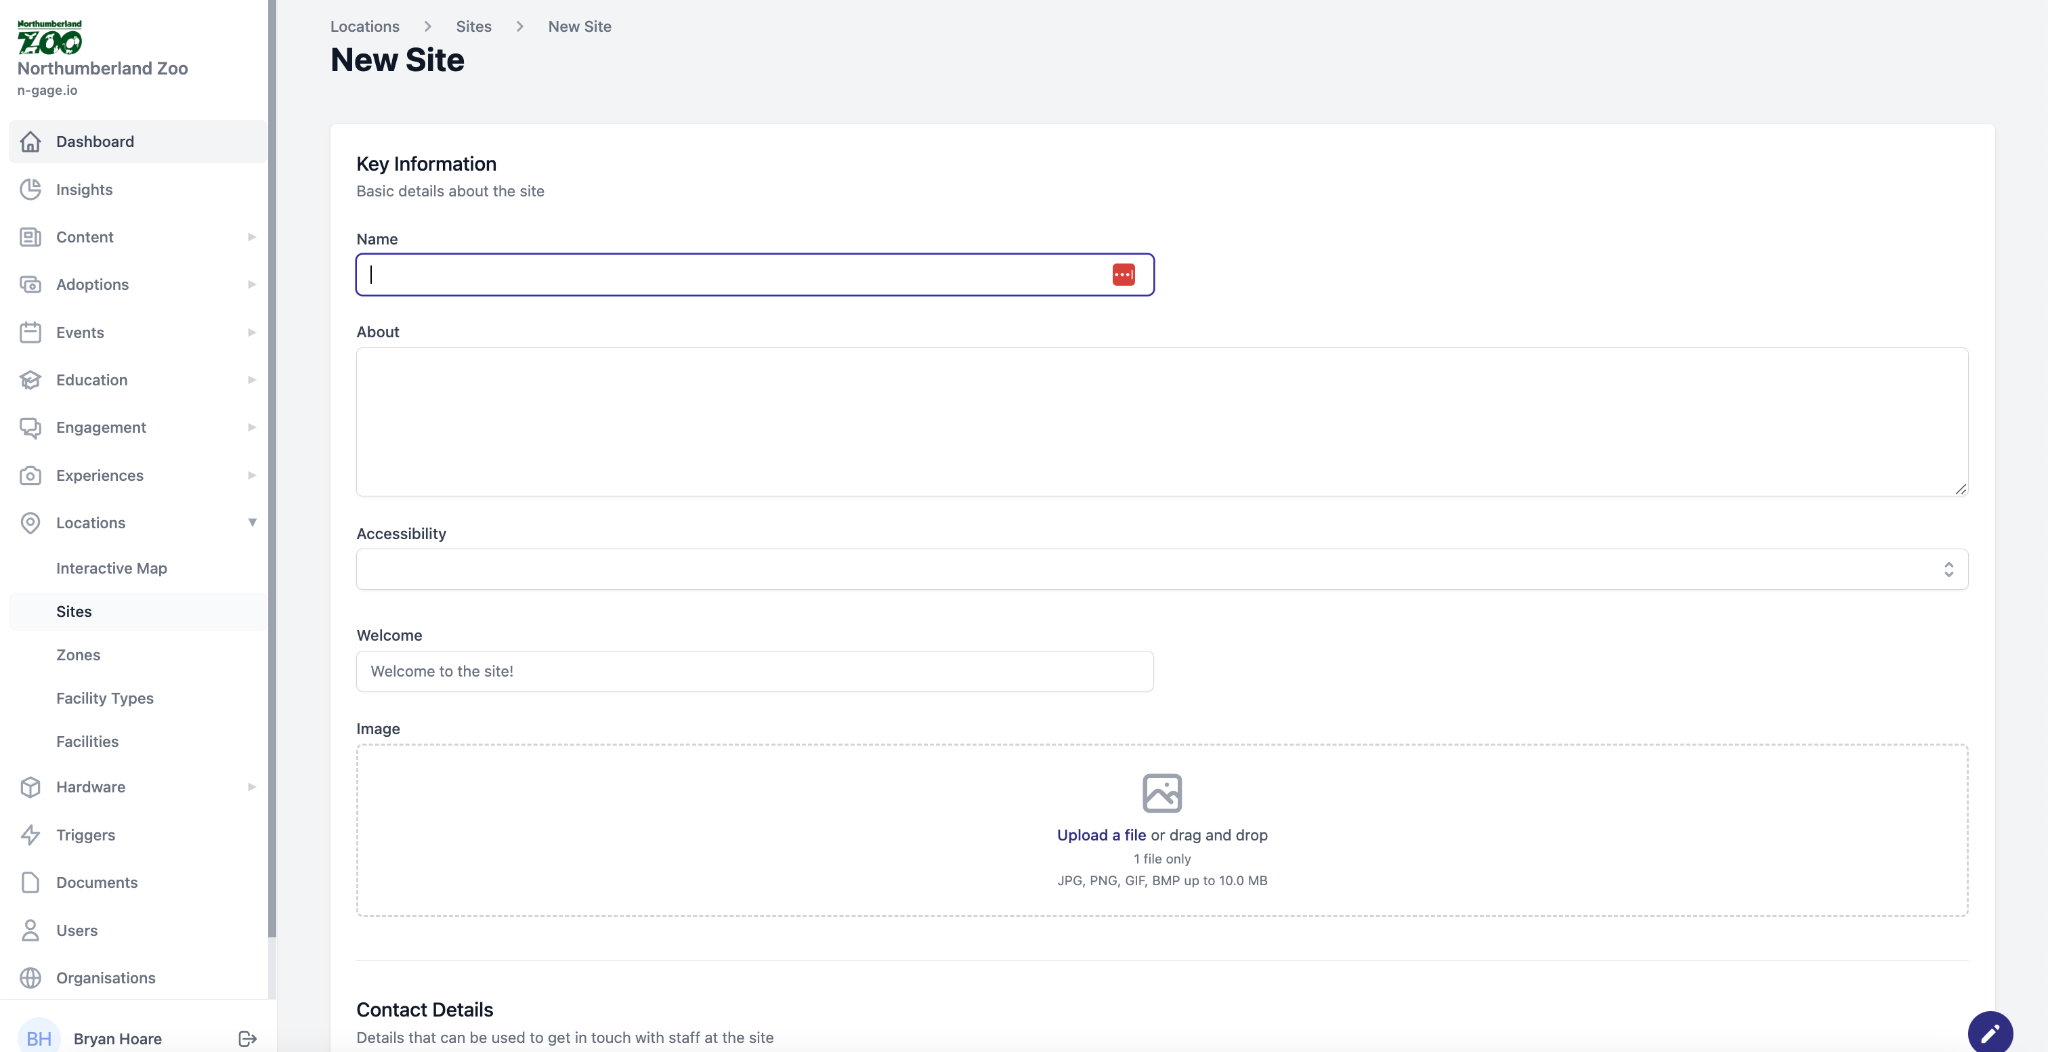The image size is (2048, 1052).
Task: Focus the Welcome message input field
Action: coord(754,671)
